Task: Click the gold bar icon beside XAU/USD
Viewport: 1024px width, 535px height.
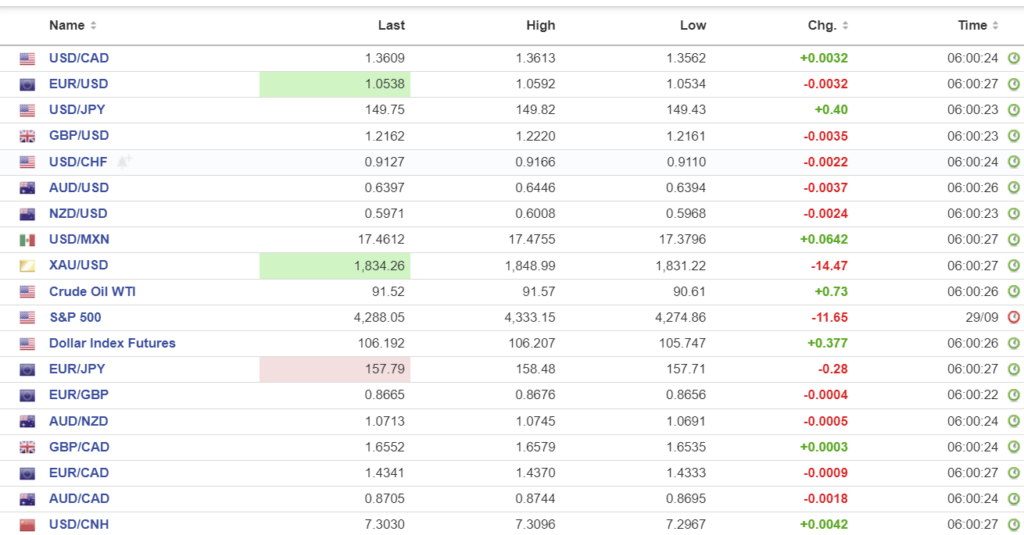Action: point(27,266)
